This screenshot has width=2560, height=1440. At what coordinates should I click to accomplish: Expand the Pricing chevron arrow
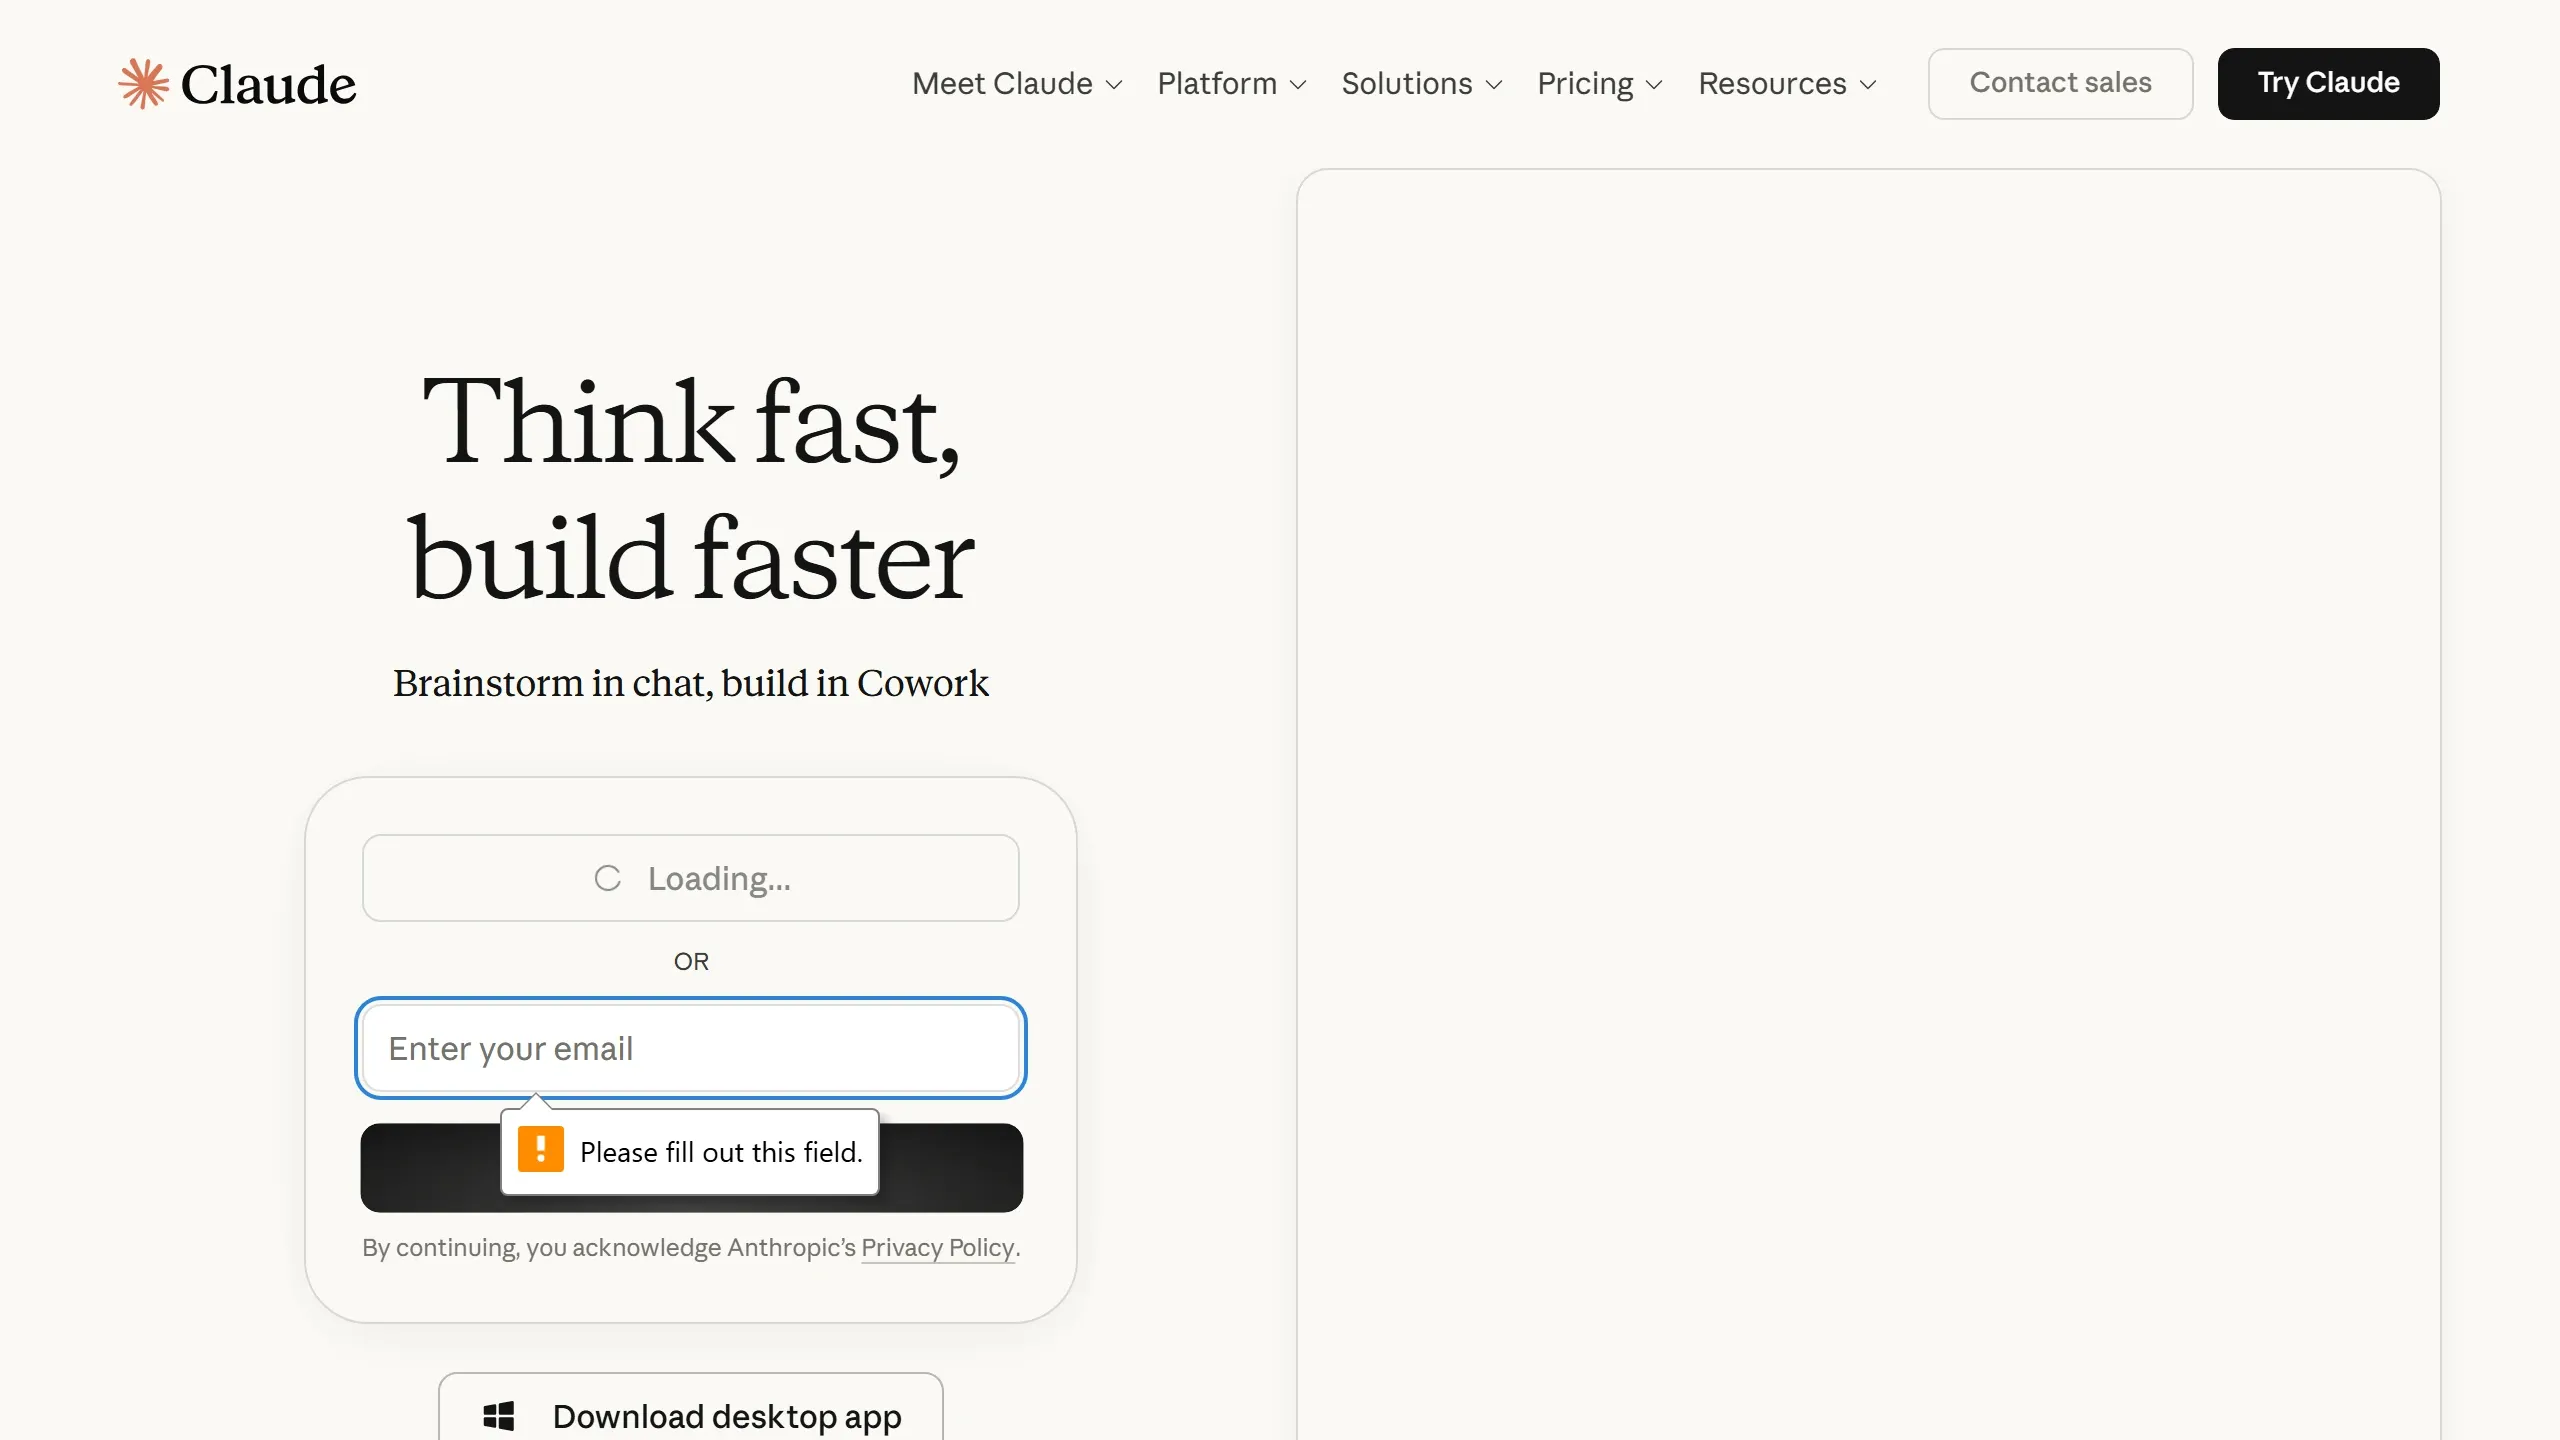pyautogui.click(x=1654, y=85)
